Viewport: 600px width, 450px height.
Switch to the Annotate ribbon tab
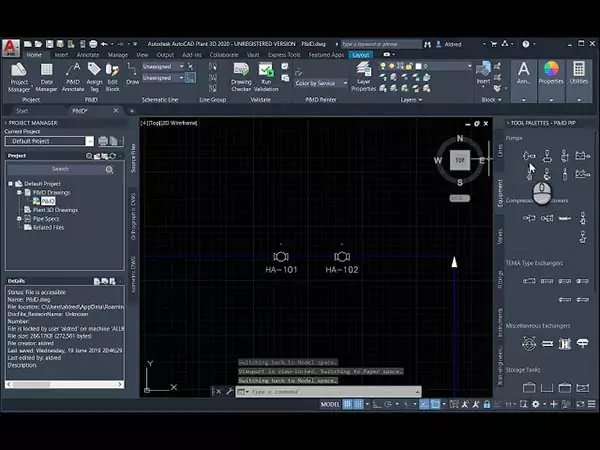(88, 55)
